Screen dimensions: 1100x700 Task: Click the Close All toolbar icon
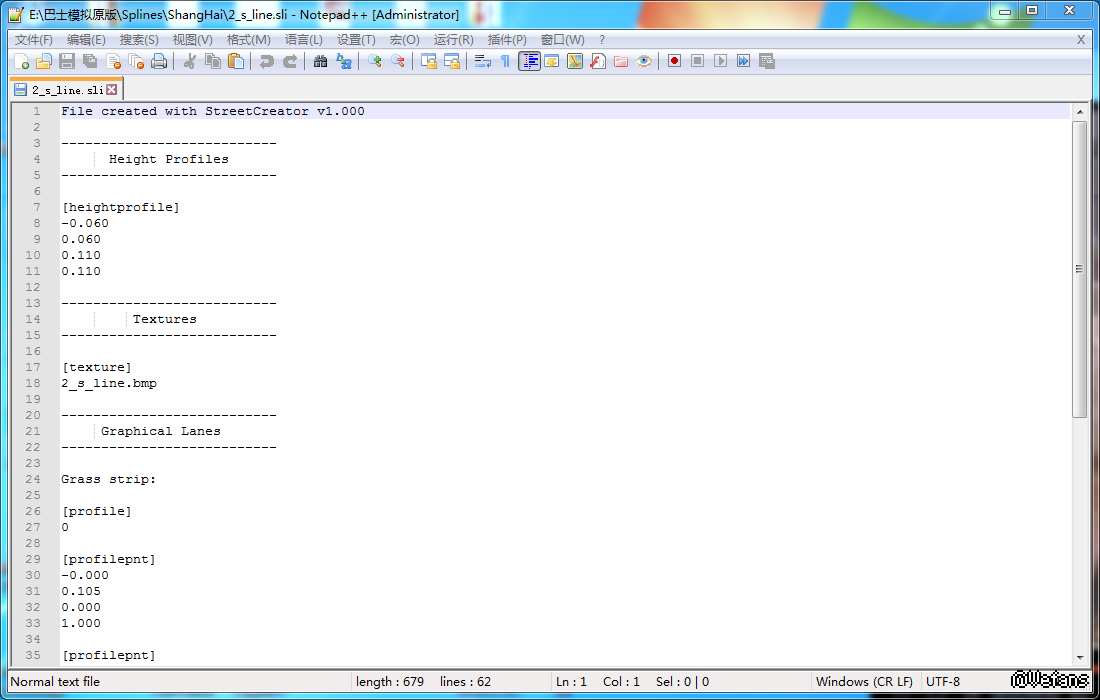pyautogui.click(x=137, y=62)
